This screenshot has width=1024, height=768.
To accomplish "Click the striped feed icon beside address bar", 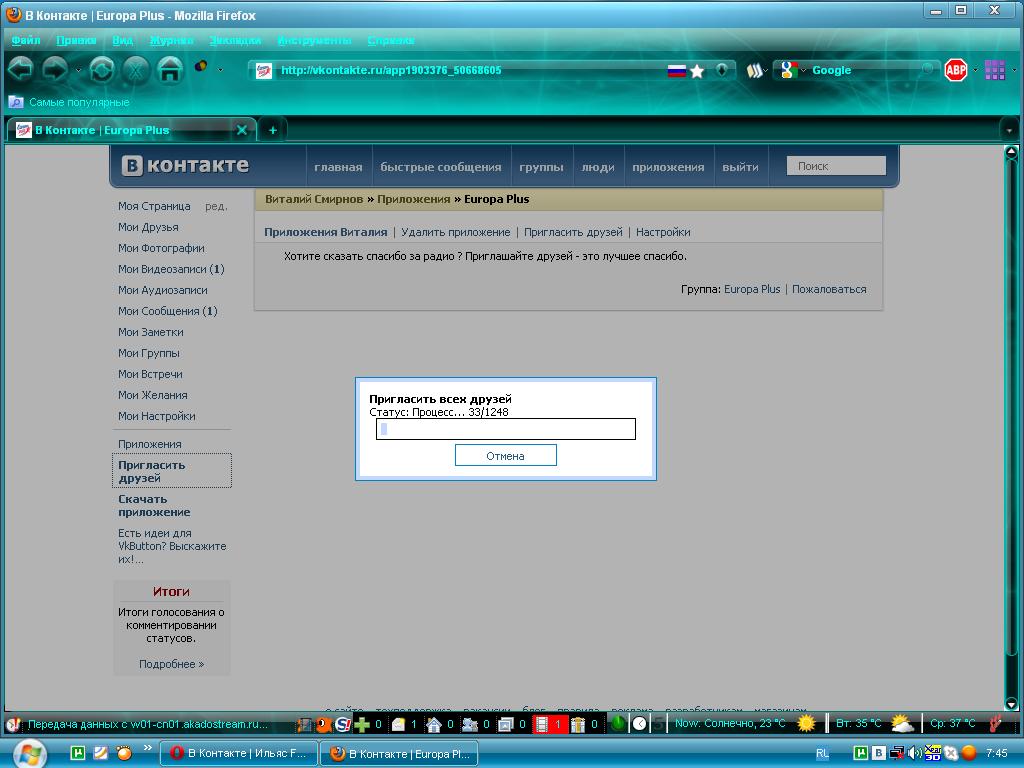I will coord(754,71).
